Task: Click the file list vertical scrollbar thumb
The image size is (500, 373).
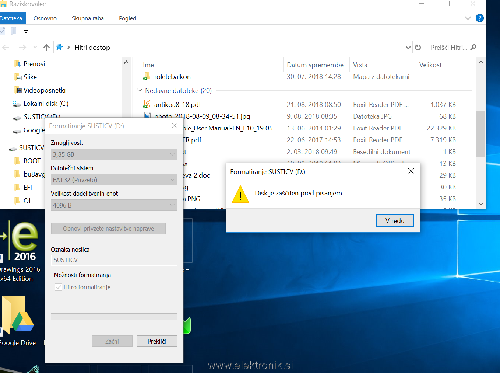Action: coord(480,133)
